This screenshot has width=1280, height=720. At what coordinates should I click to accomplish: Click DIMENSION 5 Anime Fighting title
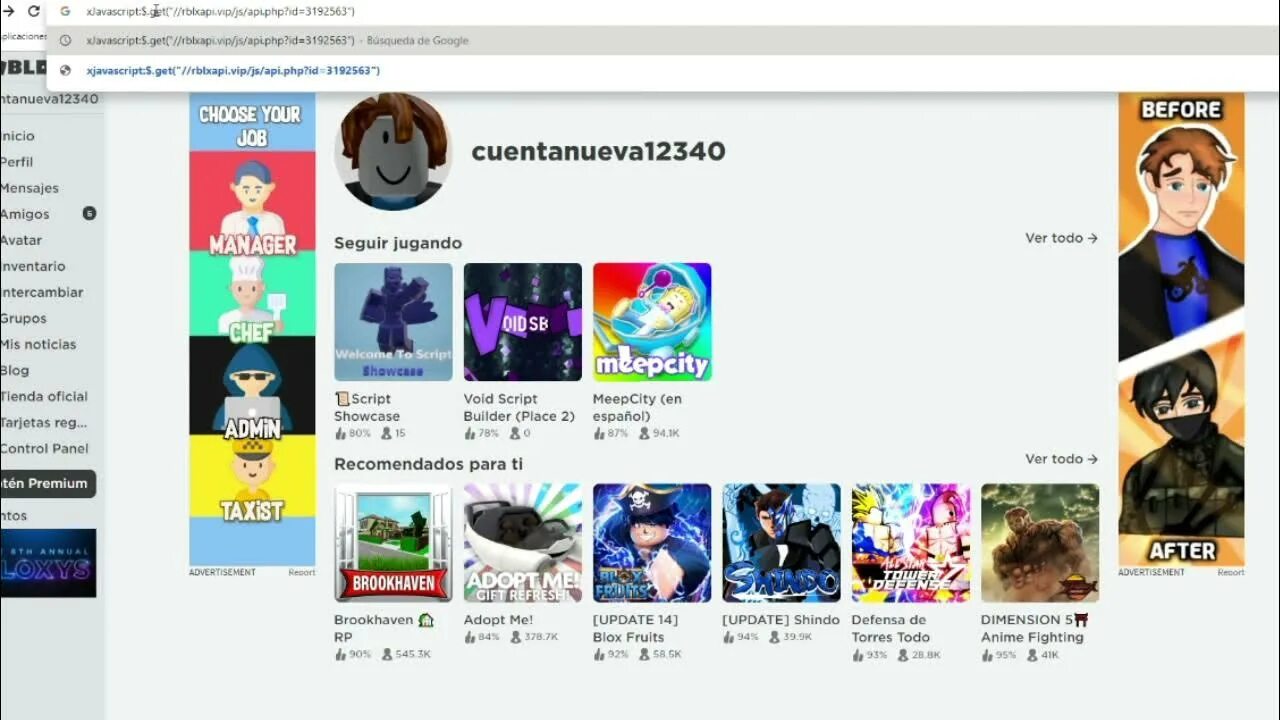click(x=1035, y=628)
